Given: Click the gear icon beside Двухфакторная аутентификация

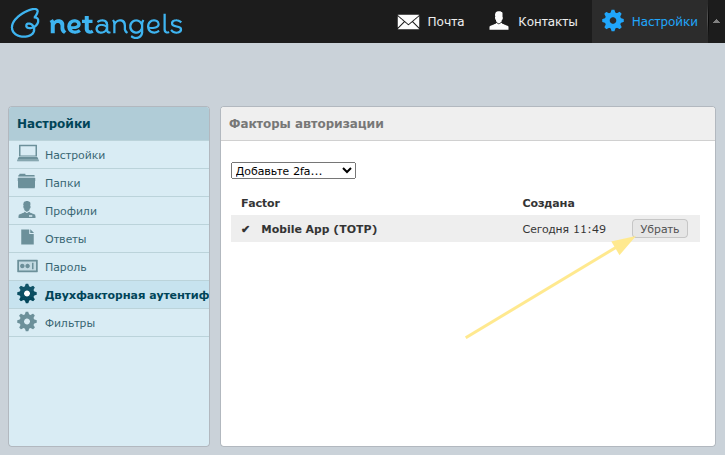Looking at the screenshot, I should click(x=28, y=295).
